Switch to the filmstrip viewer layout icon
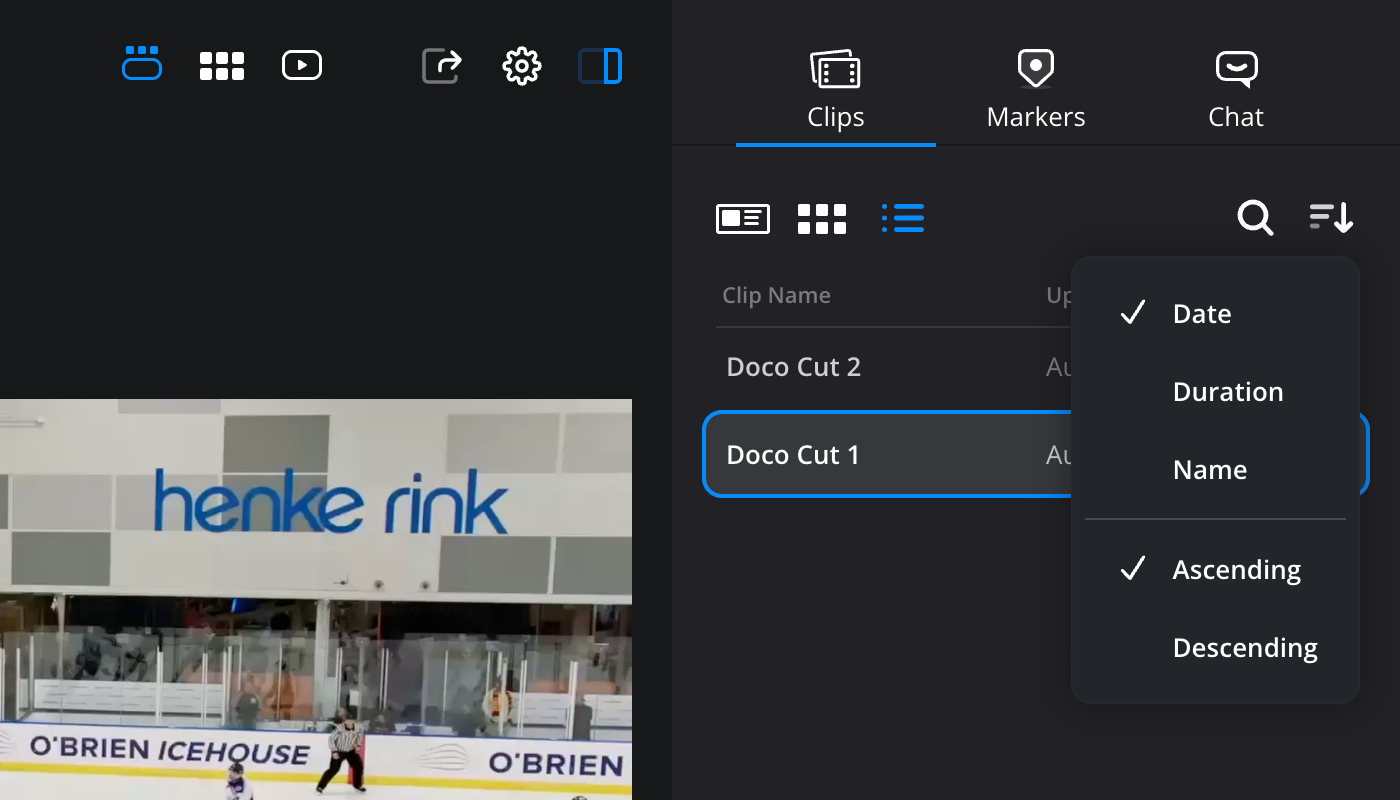Viewport: 1400px width, 800px height. click(x=142, y=65)
